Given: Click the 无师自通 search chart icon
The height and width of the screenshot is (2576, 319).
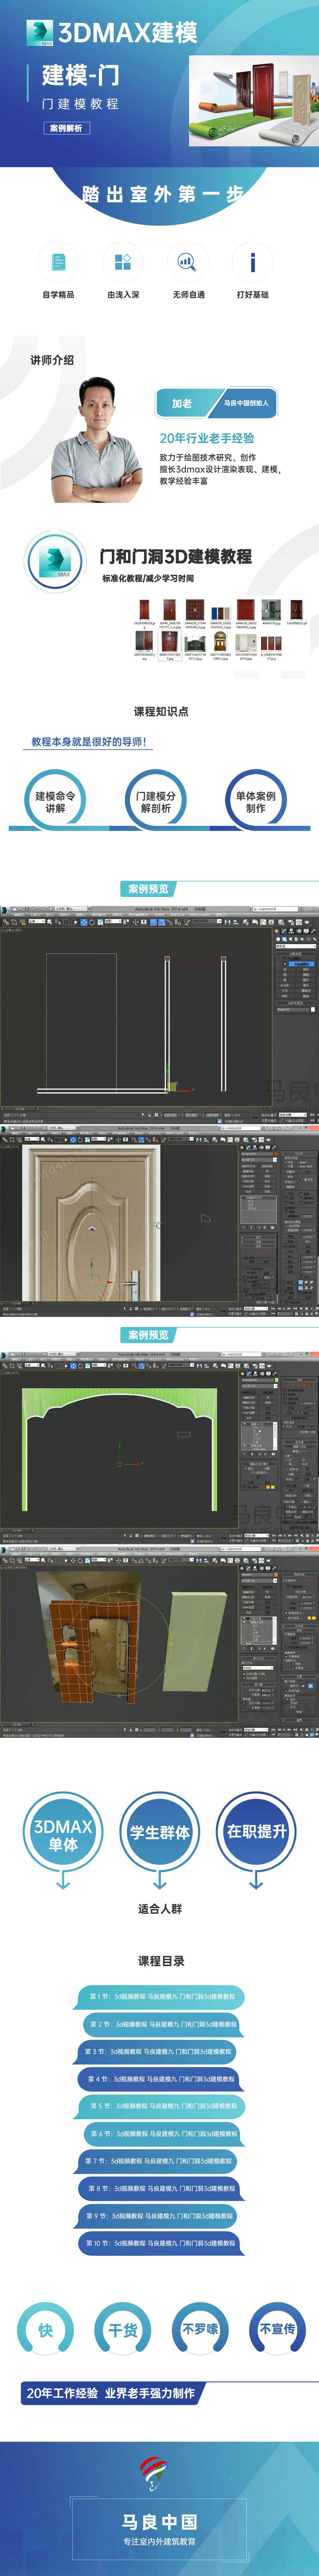Looking at the screenshot, I should 187,262.
